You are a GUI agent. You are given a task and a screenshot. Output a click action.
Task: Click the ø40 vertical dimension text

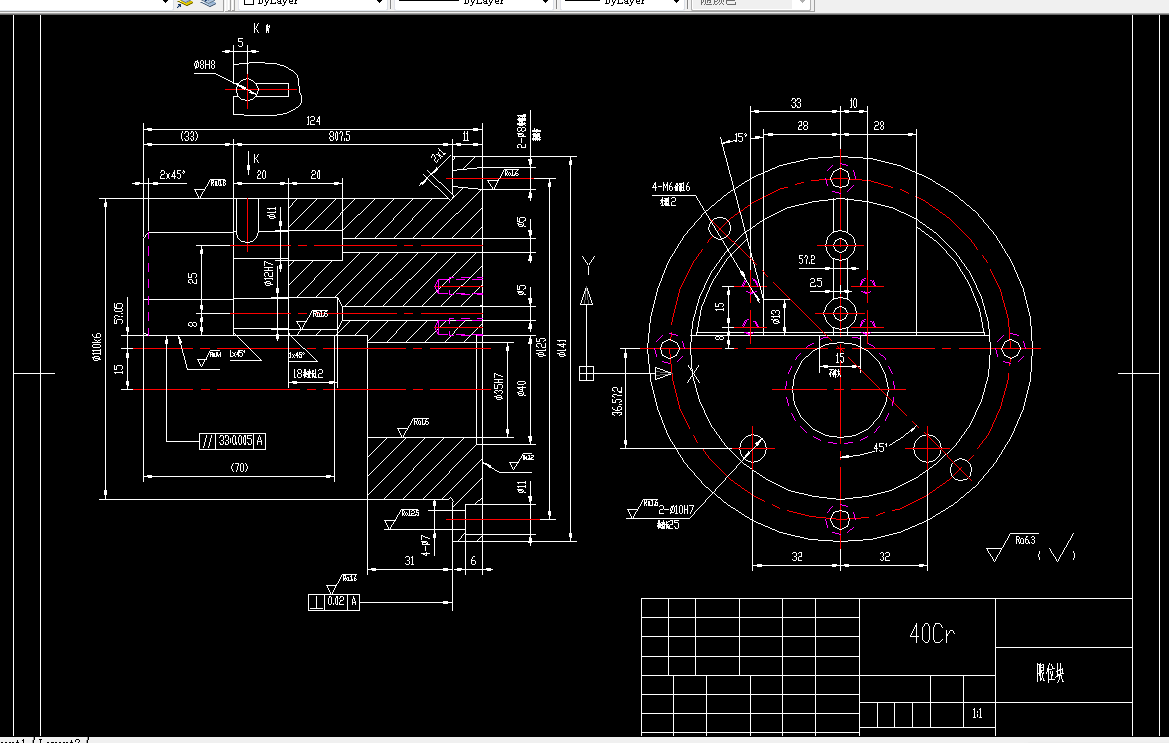coord(522,388)
